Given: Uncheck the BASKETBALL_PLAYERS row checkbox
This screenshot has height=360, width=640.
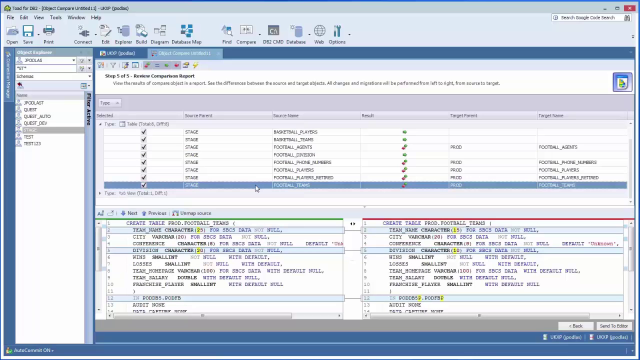Looking at the screenshot, I should (x=144, y=132).
